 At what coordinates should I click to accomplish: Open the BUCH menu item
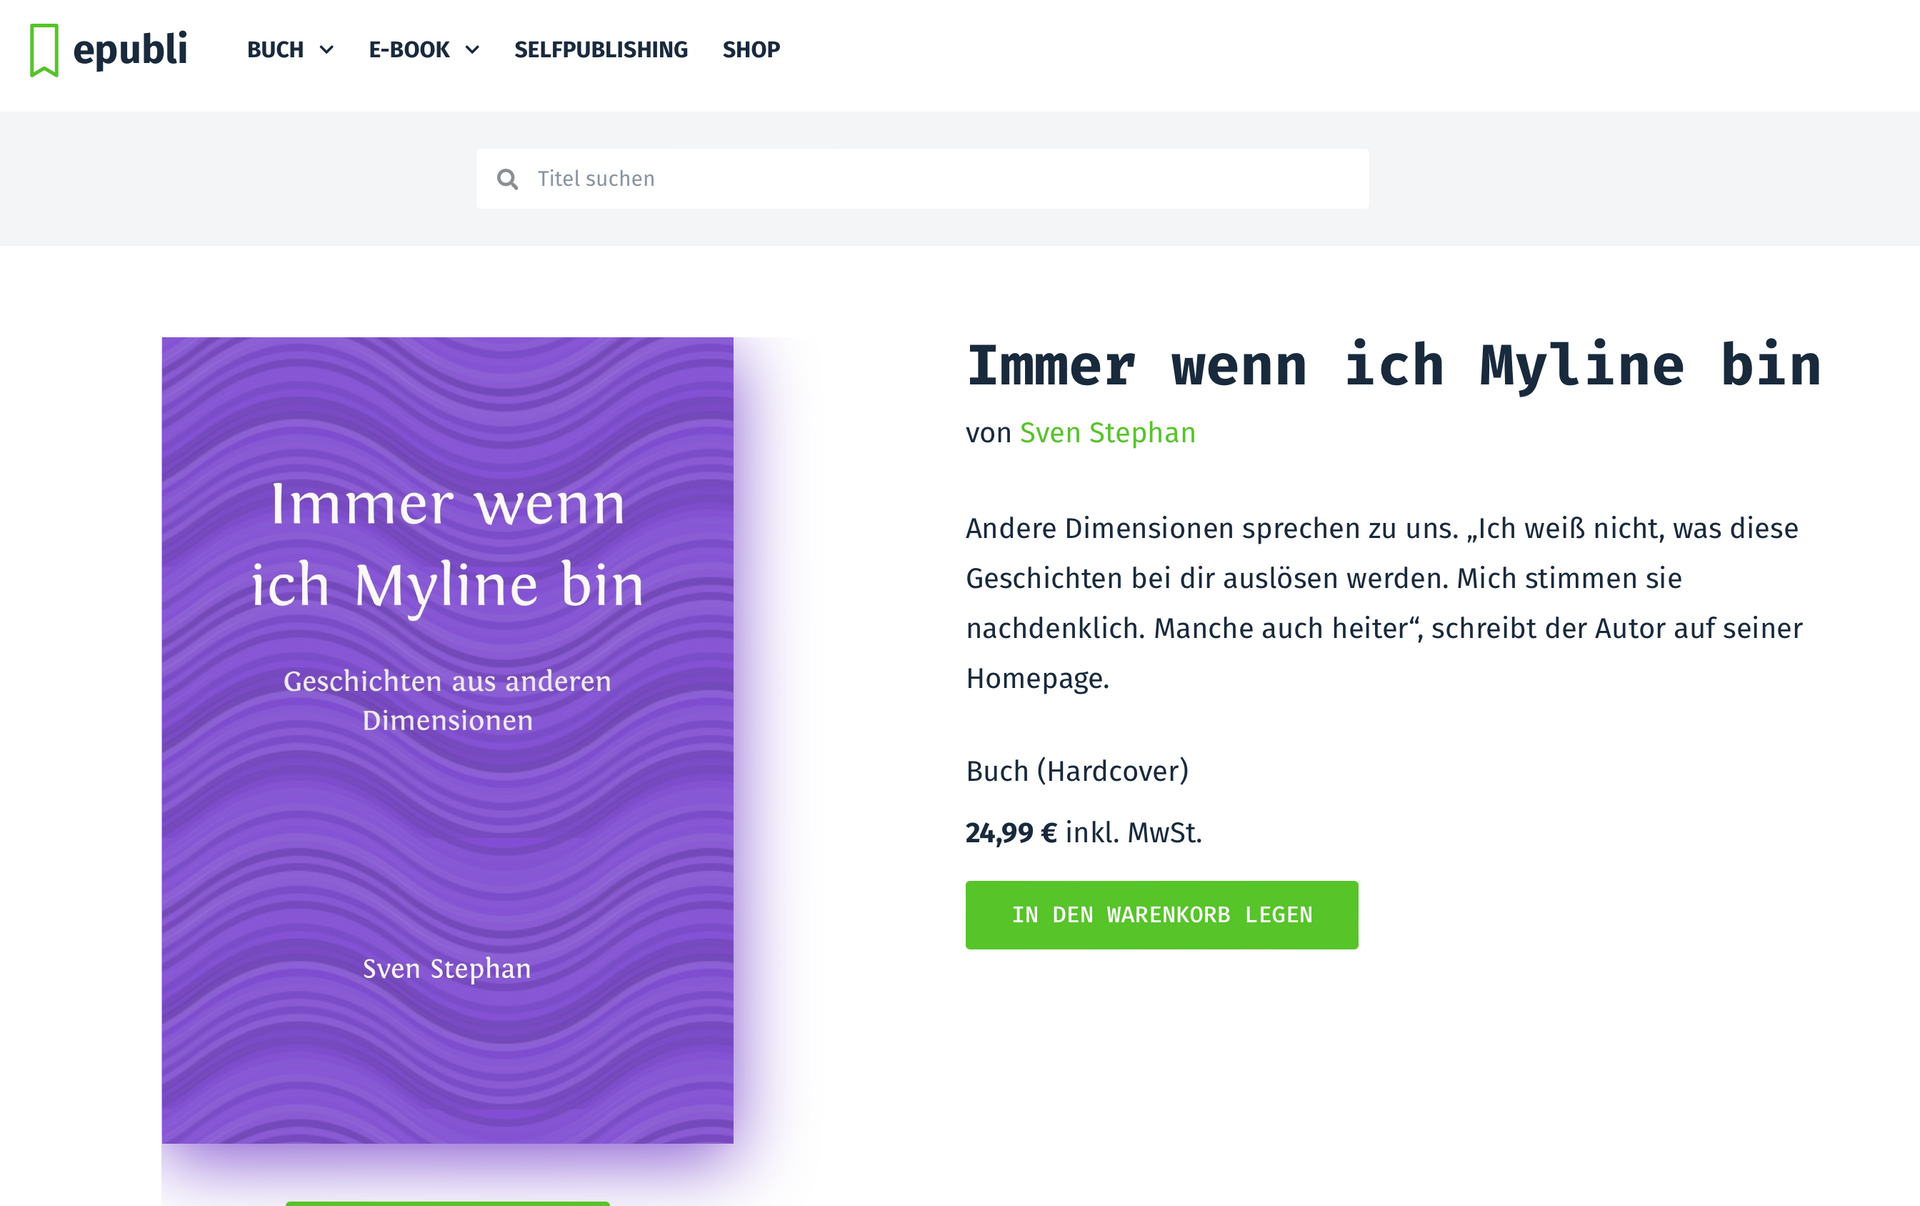click(x=275, y=50)
